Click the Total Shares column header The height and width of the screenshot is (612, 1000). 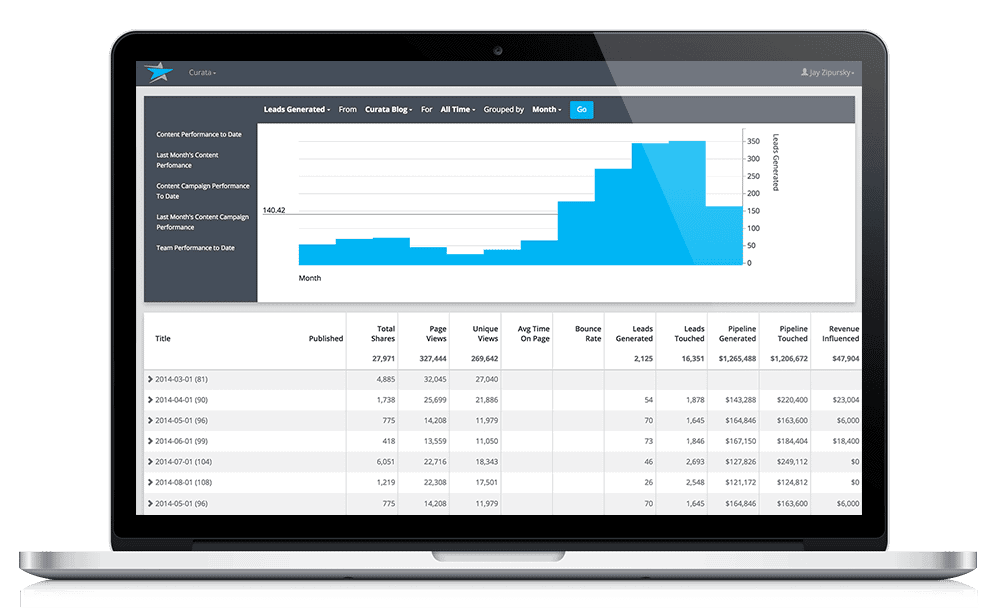(x=385, y=333)
